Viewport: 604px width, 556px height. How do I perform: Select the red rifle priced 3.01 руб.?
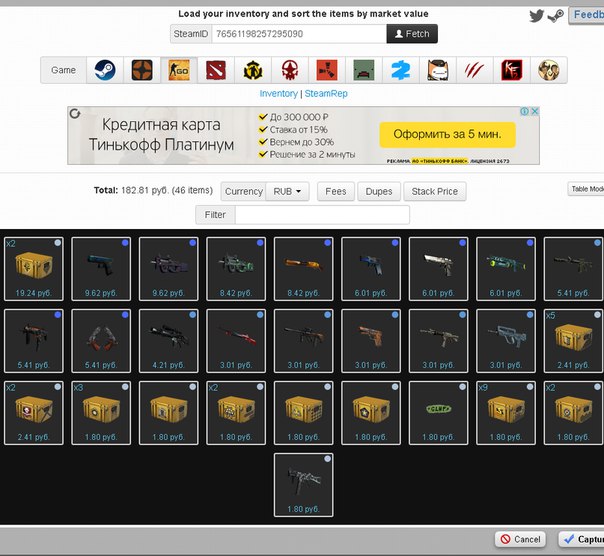click(x=236, y=341)
